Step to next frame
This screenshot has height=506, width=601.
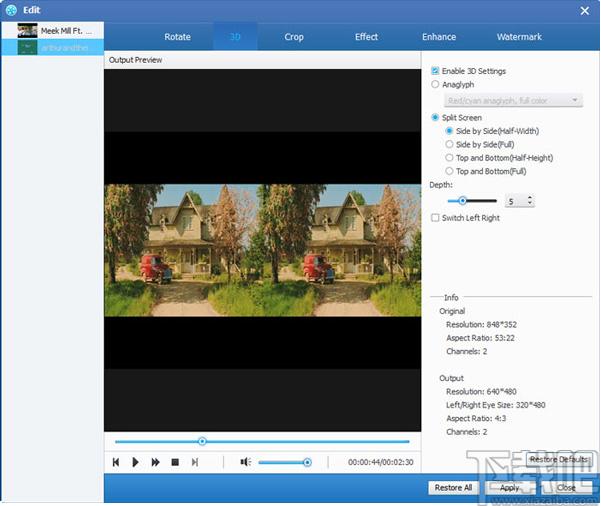(x=195, y=462)
